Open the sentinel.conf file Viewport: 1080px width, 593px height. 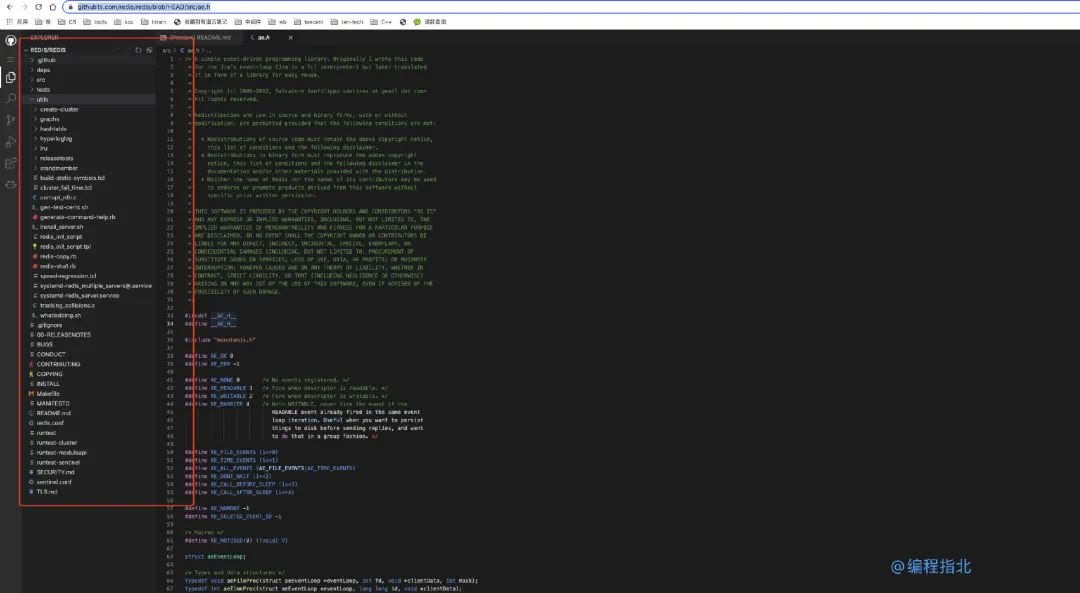click(90, 482)
